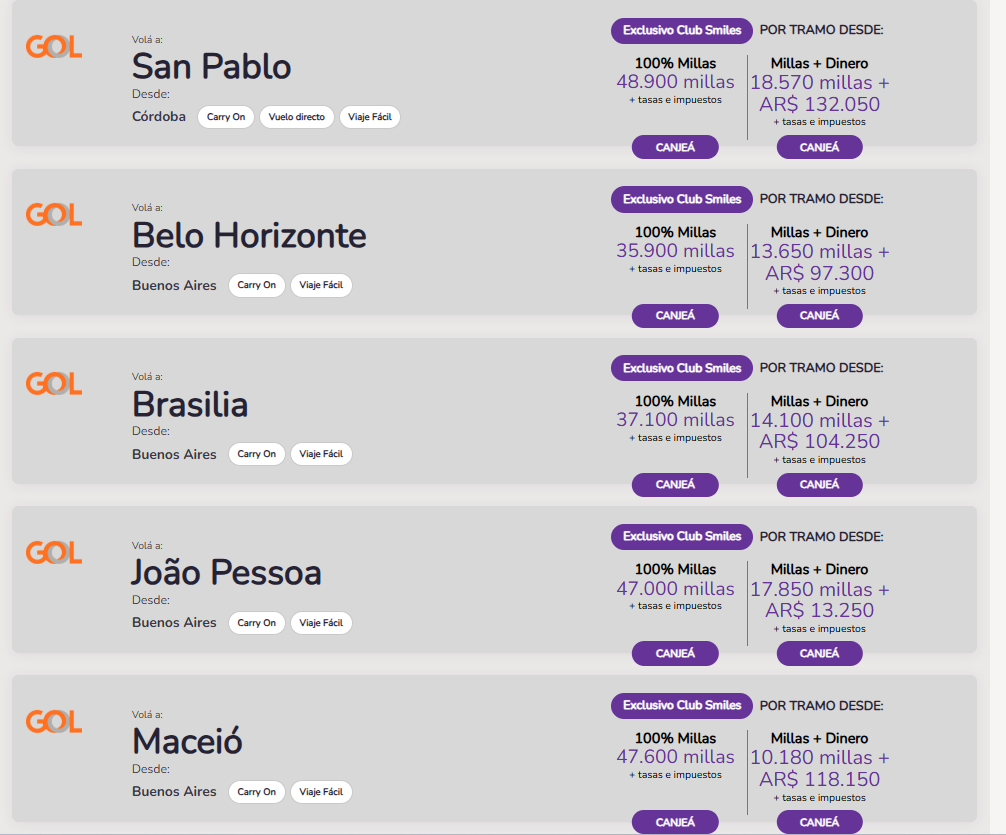Click the GOL logo on San Pablo card

tap(54, 46)
